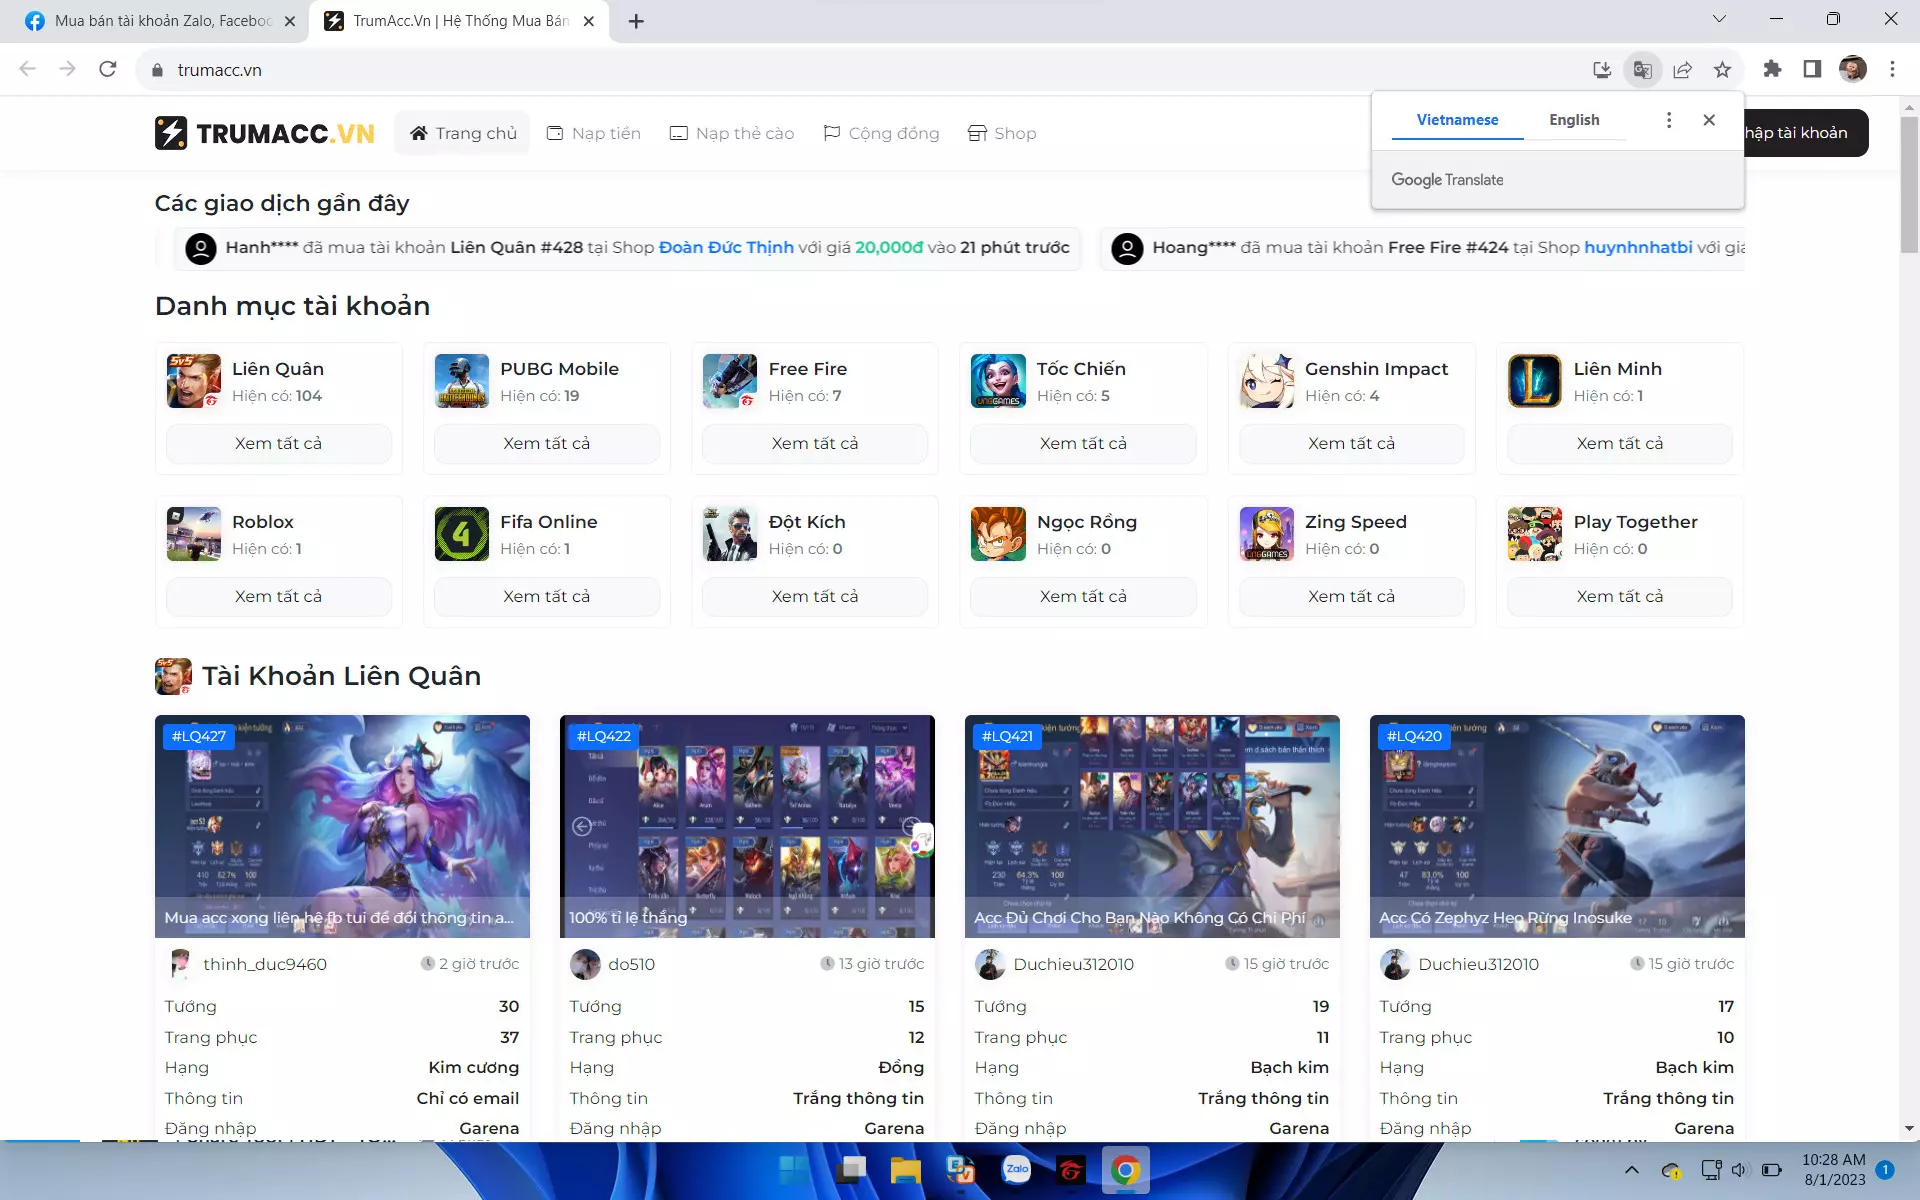Viewport: 1920px width, 1200px height.
Task: Click the page vertical scrollbar thumb
Action: (1909, 185)
